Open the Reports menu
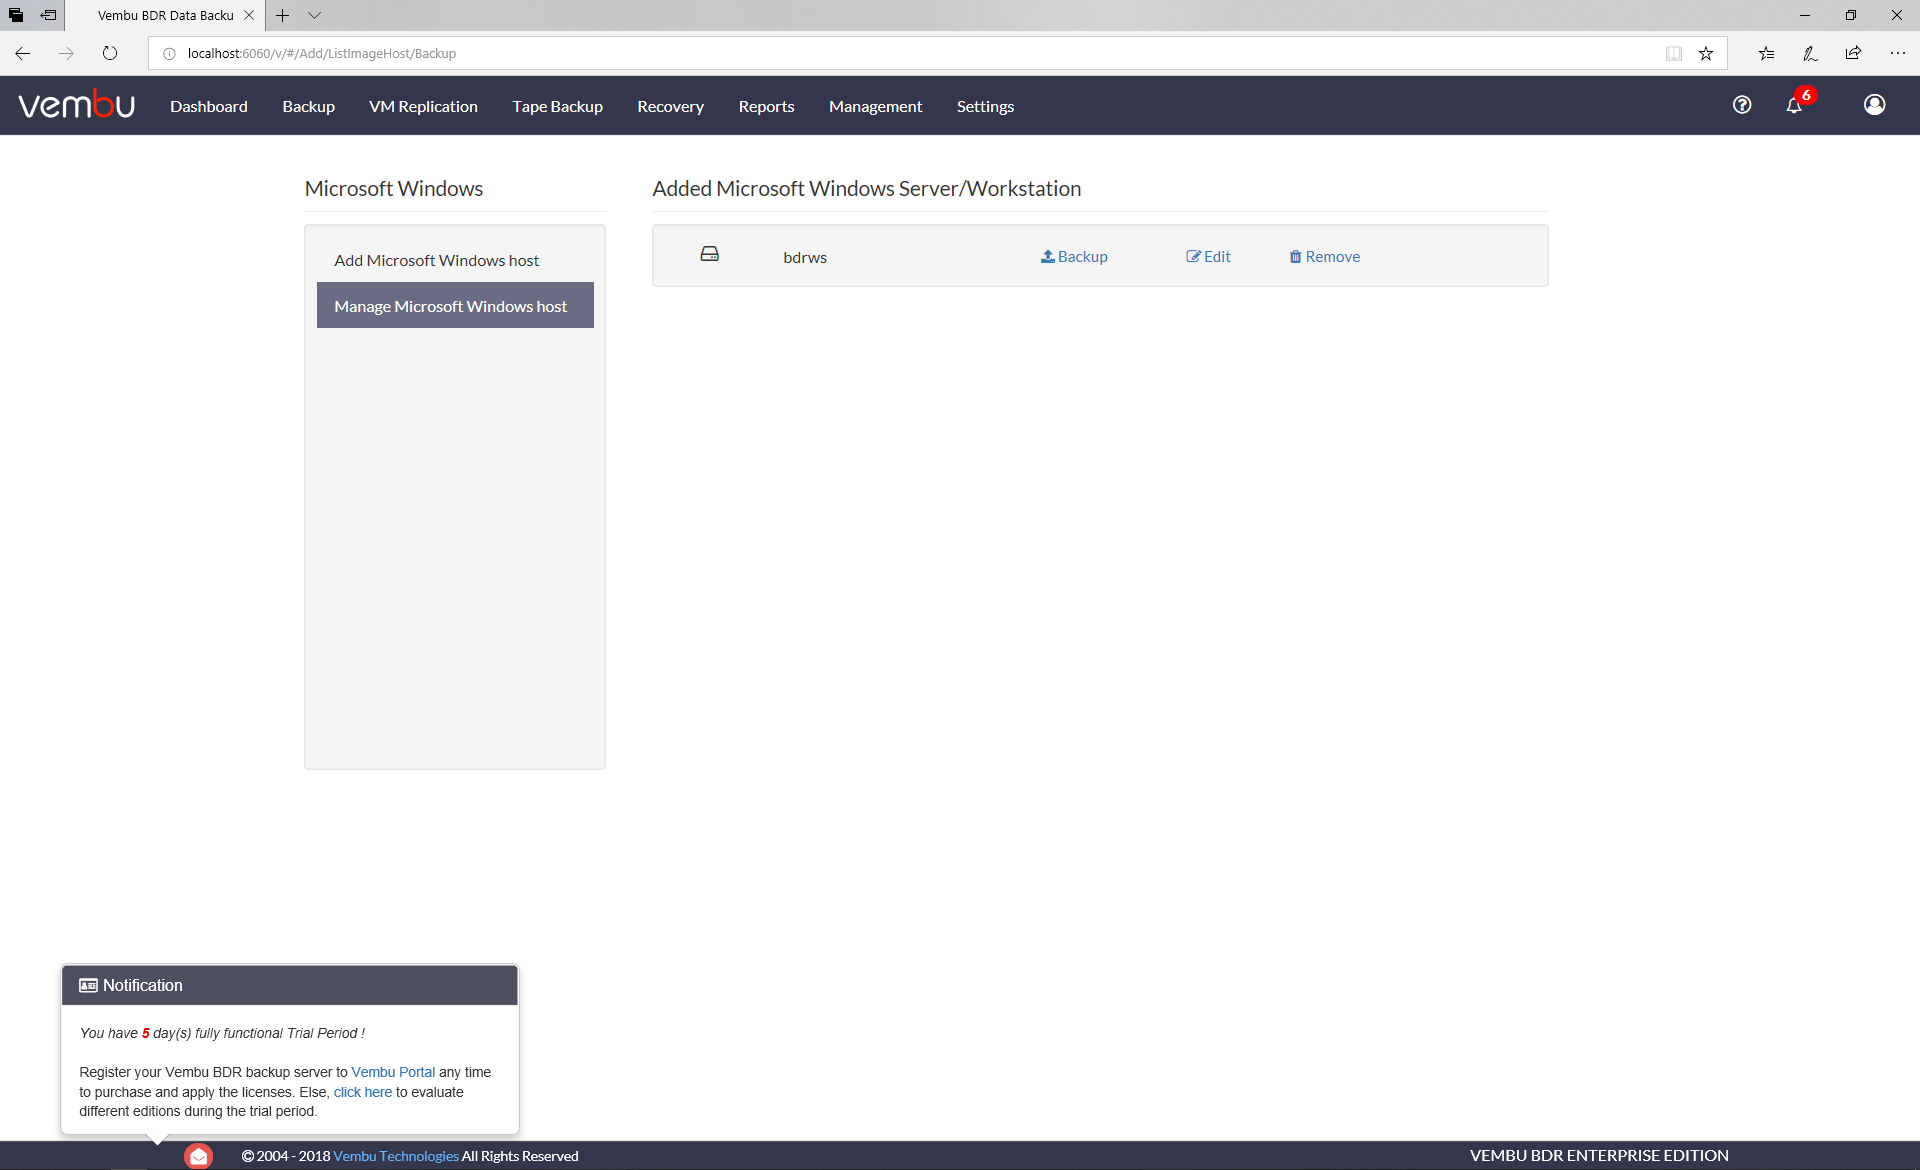The height and width of the screenshot is (1170, 1920). pos(766,106)
